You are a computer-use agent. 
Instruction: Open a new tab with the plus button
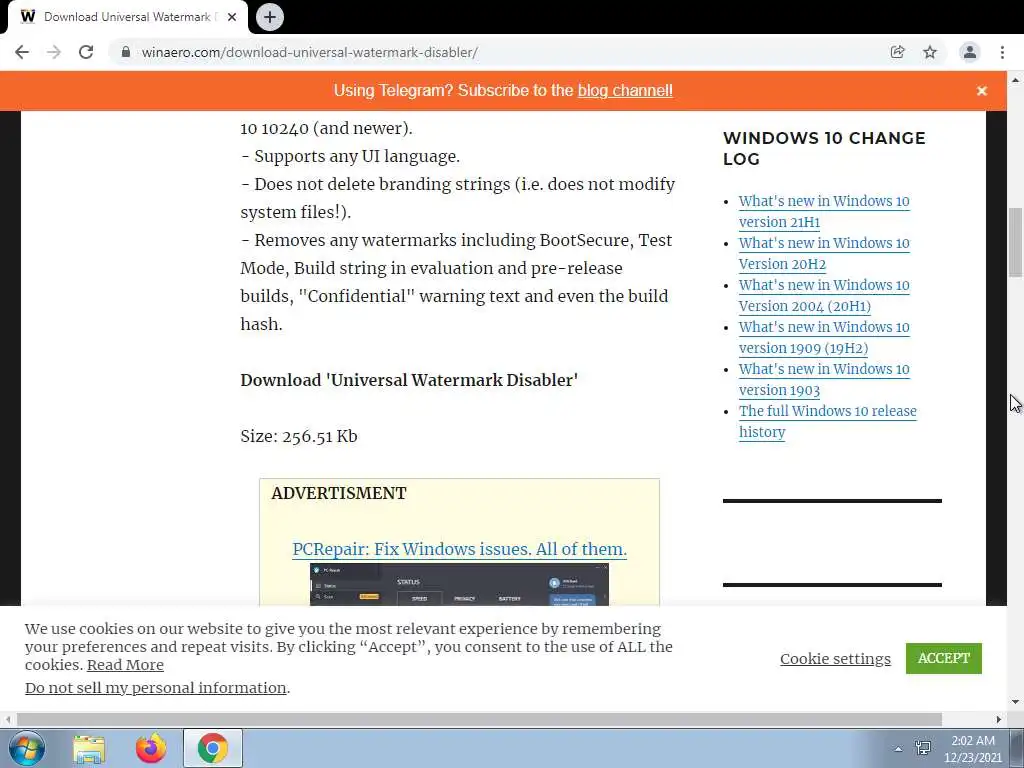point(270,17)
